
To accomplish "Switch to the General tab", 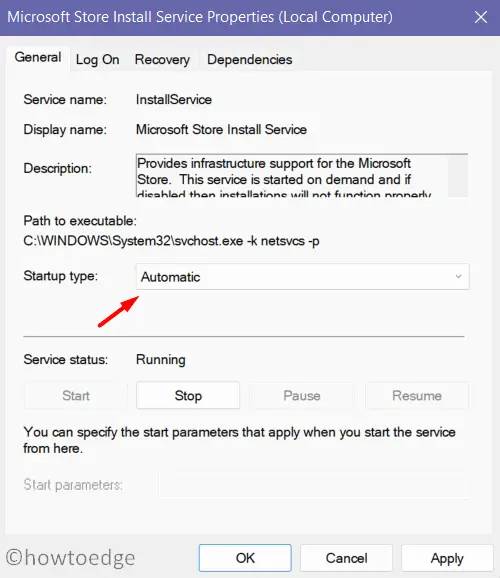I will [x=38, y=58].
